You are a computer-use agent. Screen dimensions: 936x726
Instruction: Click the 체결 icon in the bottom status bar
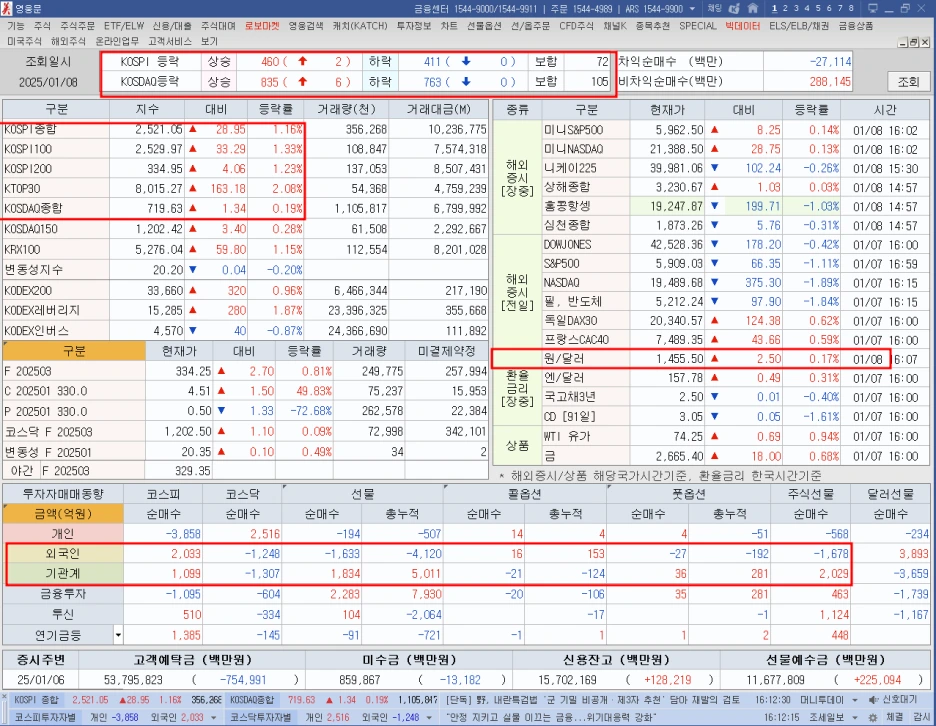(x=895, y=717)
